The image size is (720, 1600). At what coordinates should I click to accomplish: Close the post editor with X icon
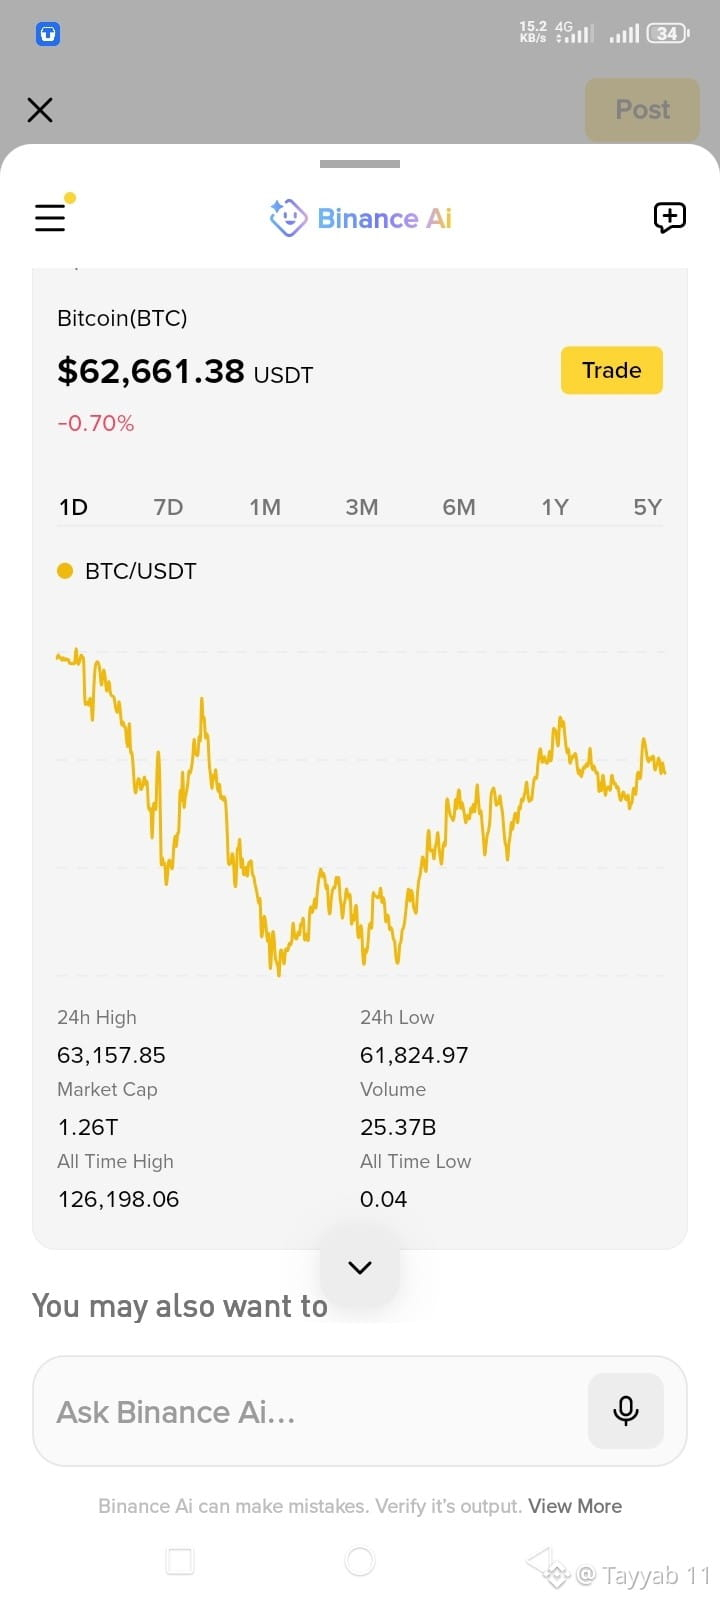tap(40, 109)
